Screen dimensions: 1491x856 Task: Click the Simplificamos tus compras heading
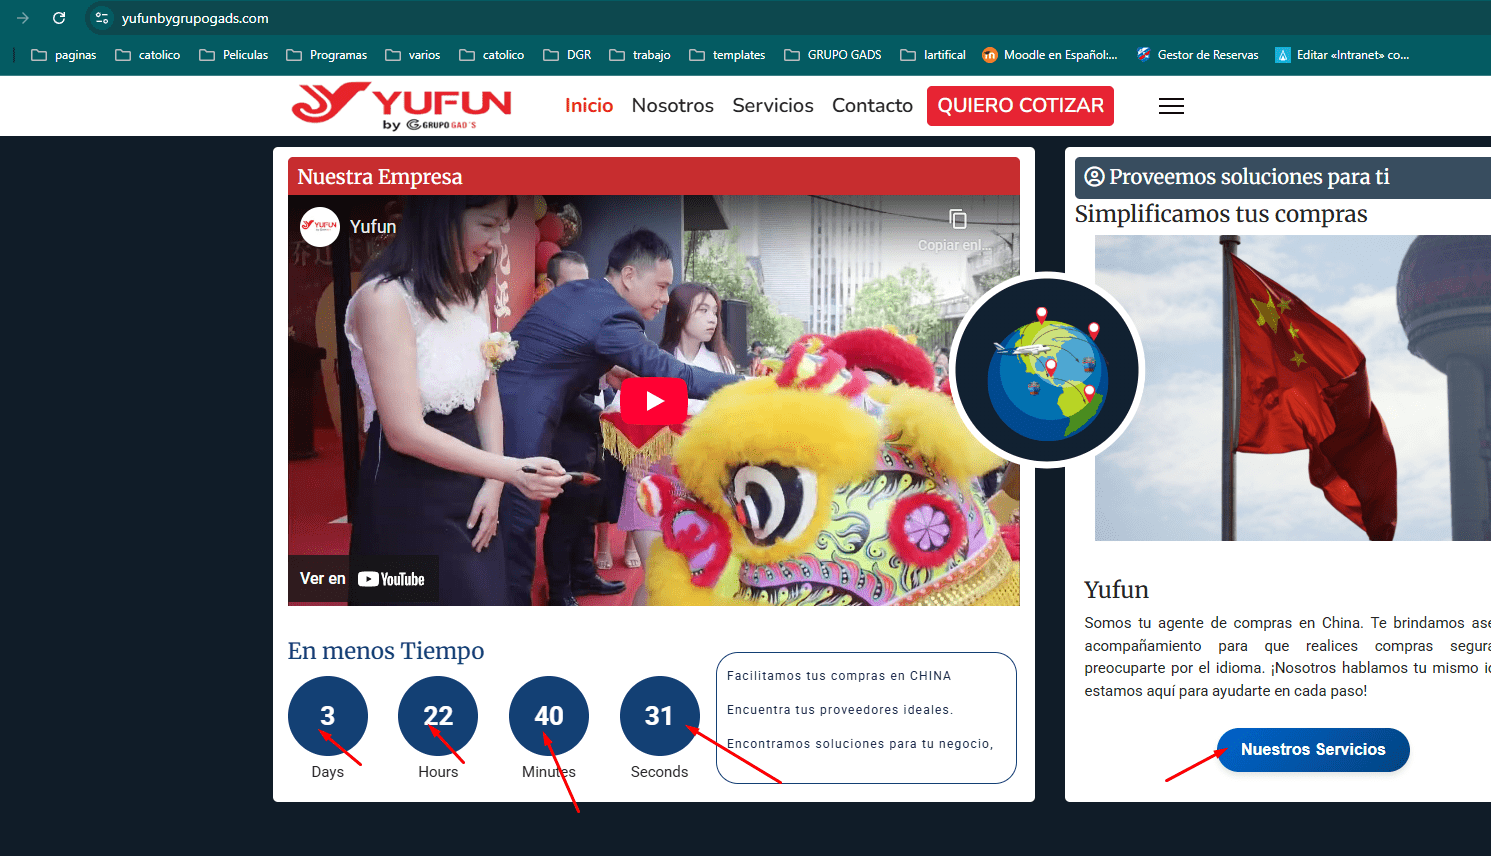pyautogui.click(x=1221, y=214)
